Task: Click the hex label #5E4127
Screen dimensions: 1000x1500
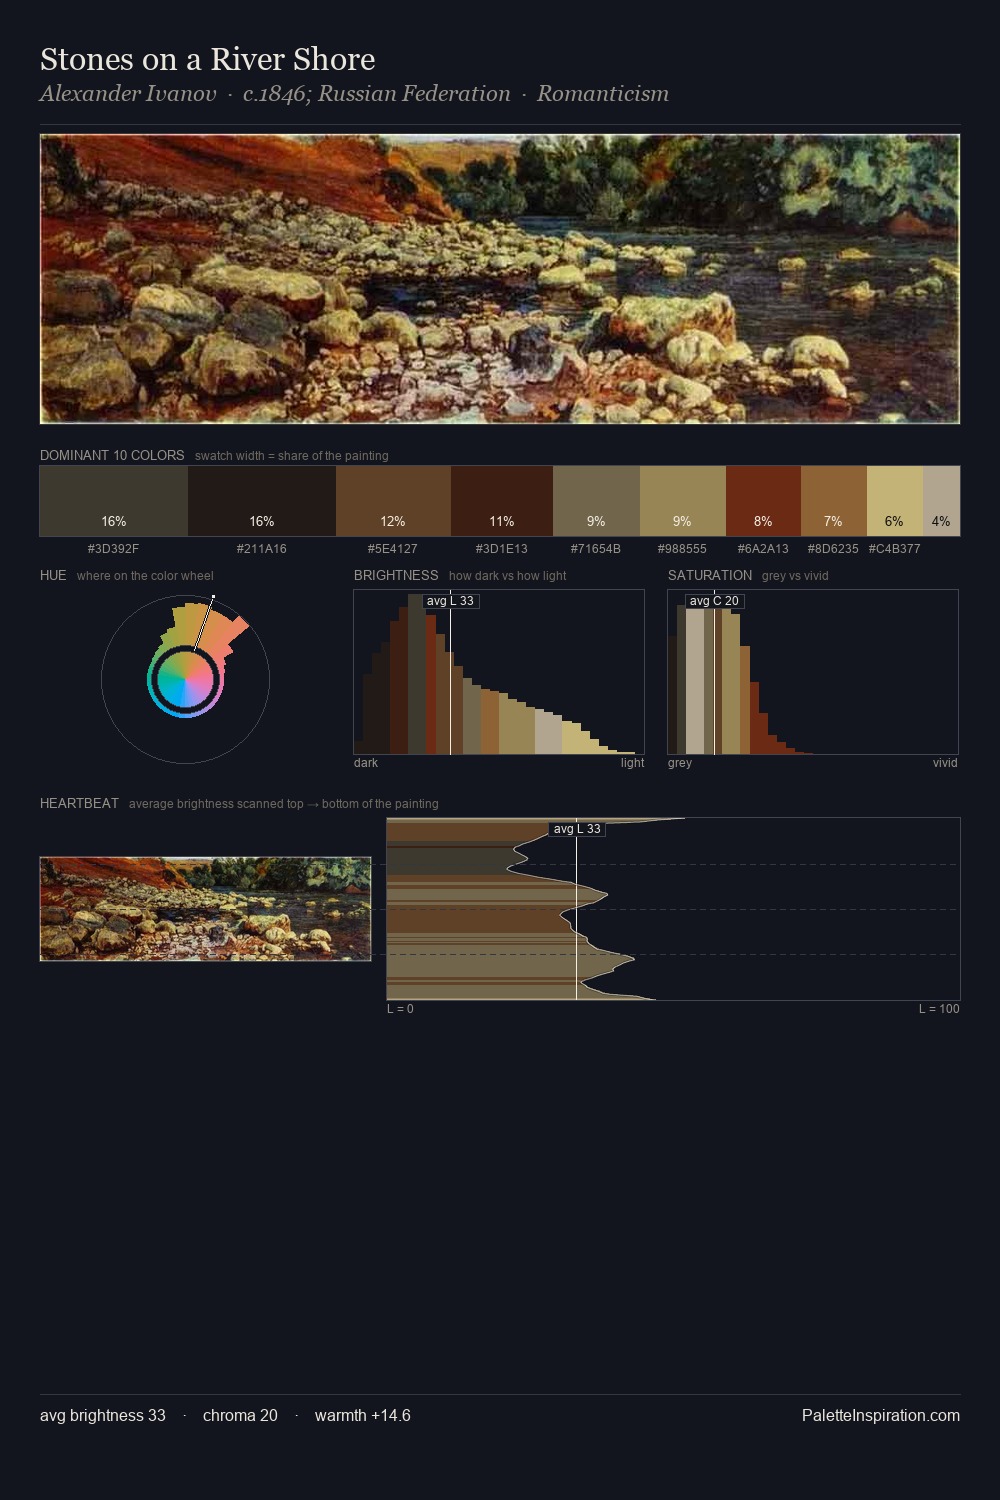Action: [393, 549]
